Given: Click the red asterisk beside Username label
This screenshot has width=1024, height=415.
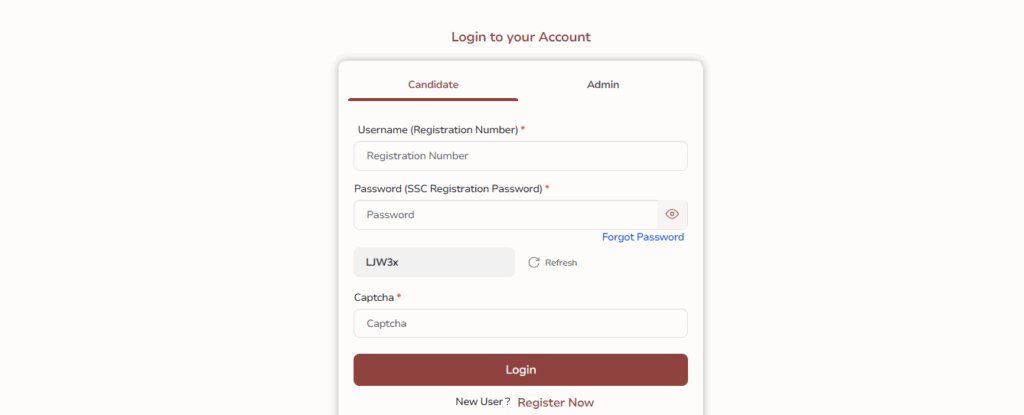Looking at the screenshot, I should click(x=523, y=129).
